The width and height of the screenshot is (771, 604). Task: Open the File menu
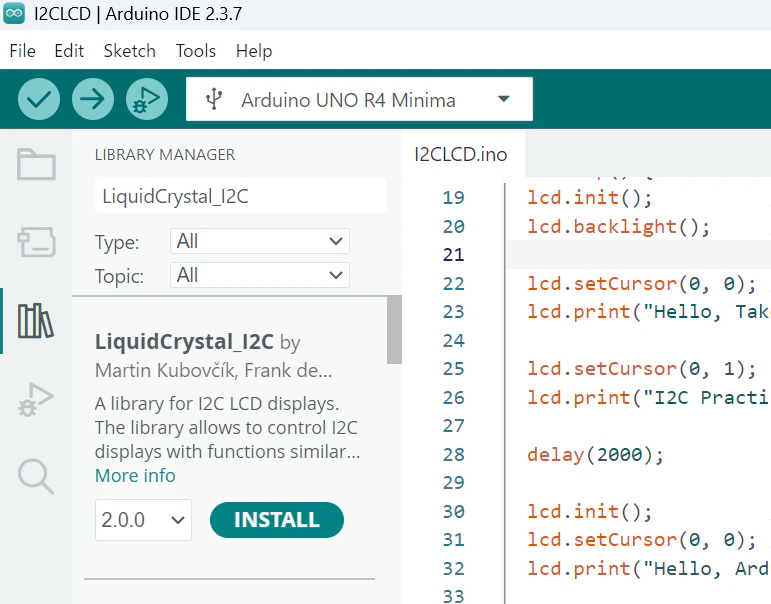[x=23, y=51]
